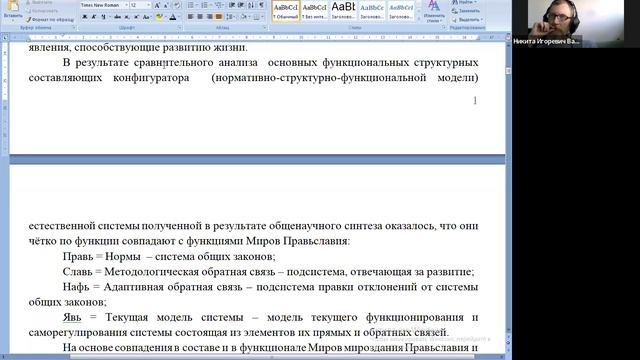Viewport: 640px width, 360px height.
Task: Select Justify alignment button
Action: click(x=219, y=17)
